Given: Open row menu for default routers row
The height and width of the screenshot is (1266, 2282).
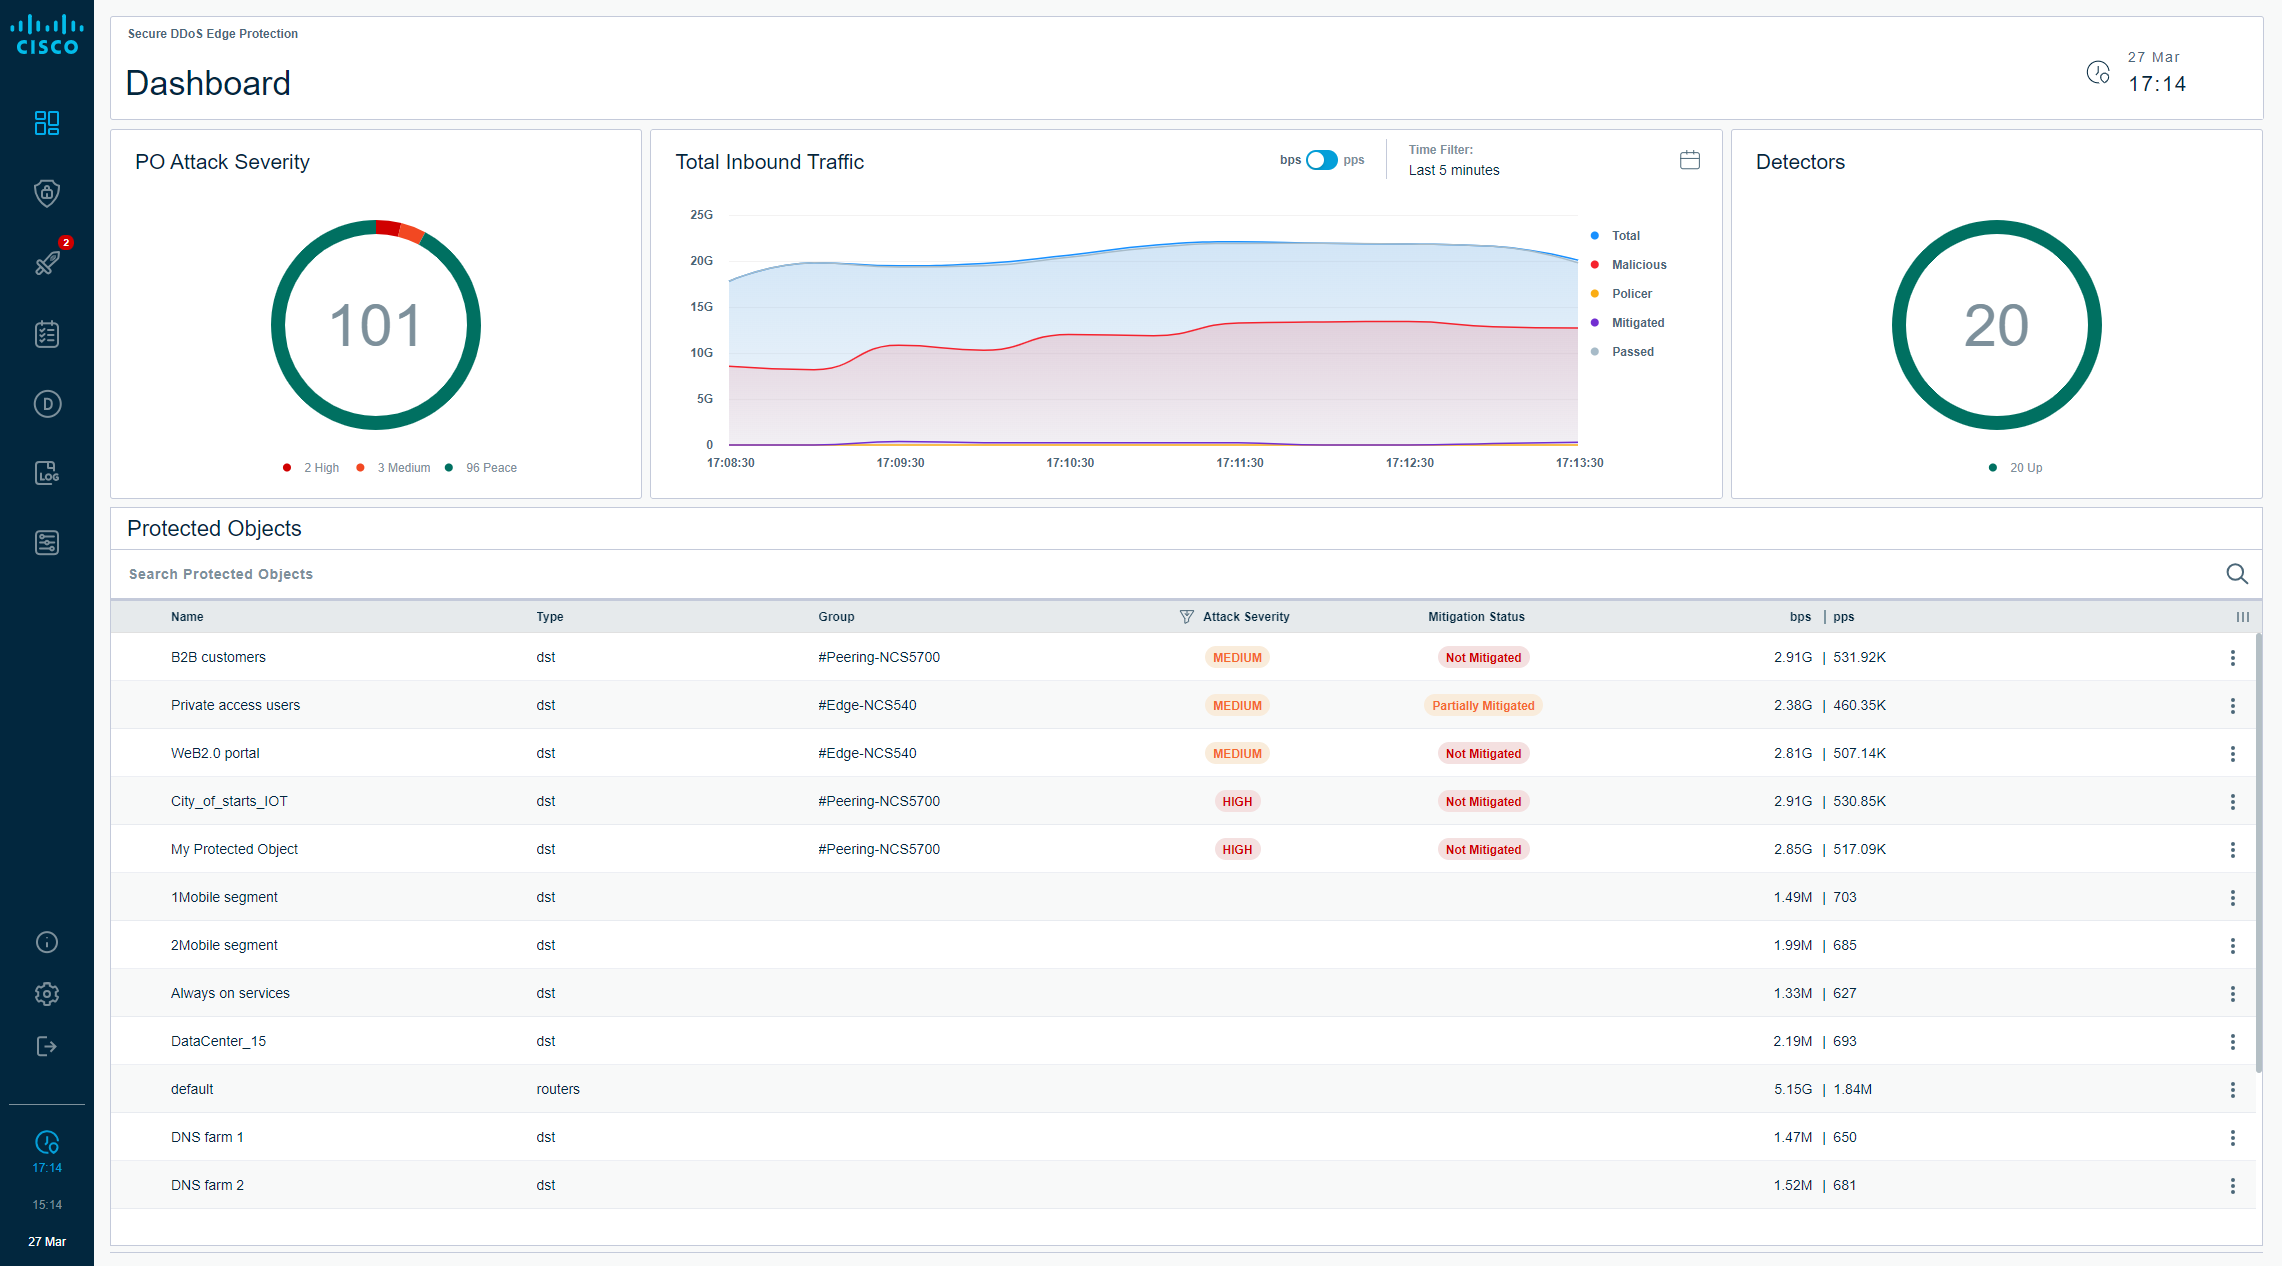Looking at the screenshot, I should pos(2232,1090).
